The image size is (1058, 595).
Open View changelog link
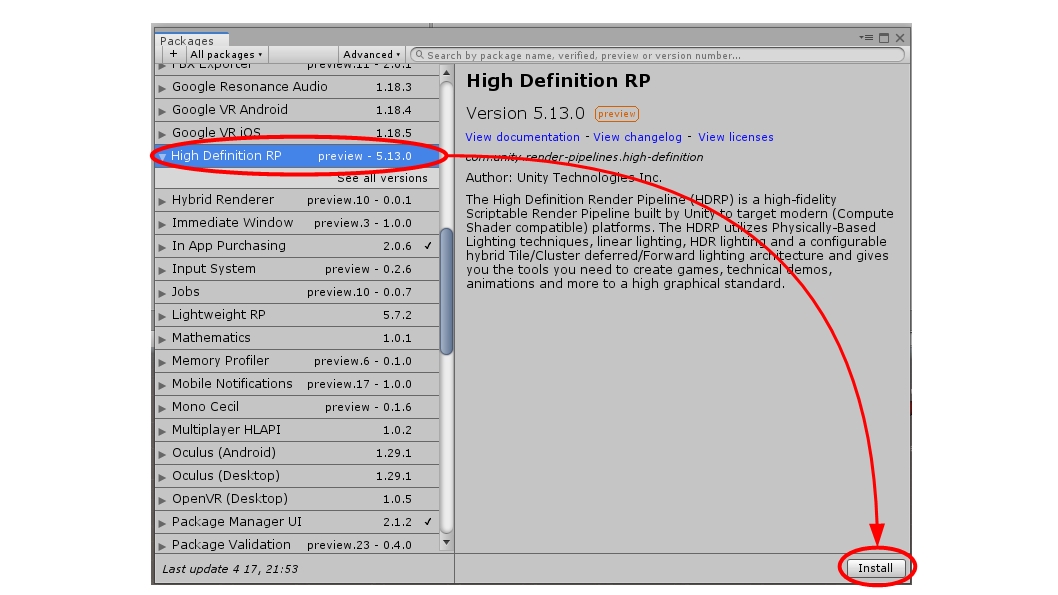(637, 137)
